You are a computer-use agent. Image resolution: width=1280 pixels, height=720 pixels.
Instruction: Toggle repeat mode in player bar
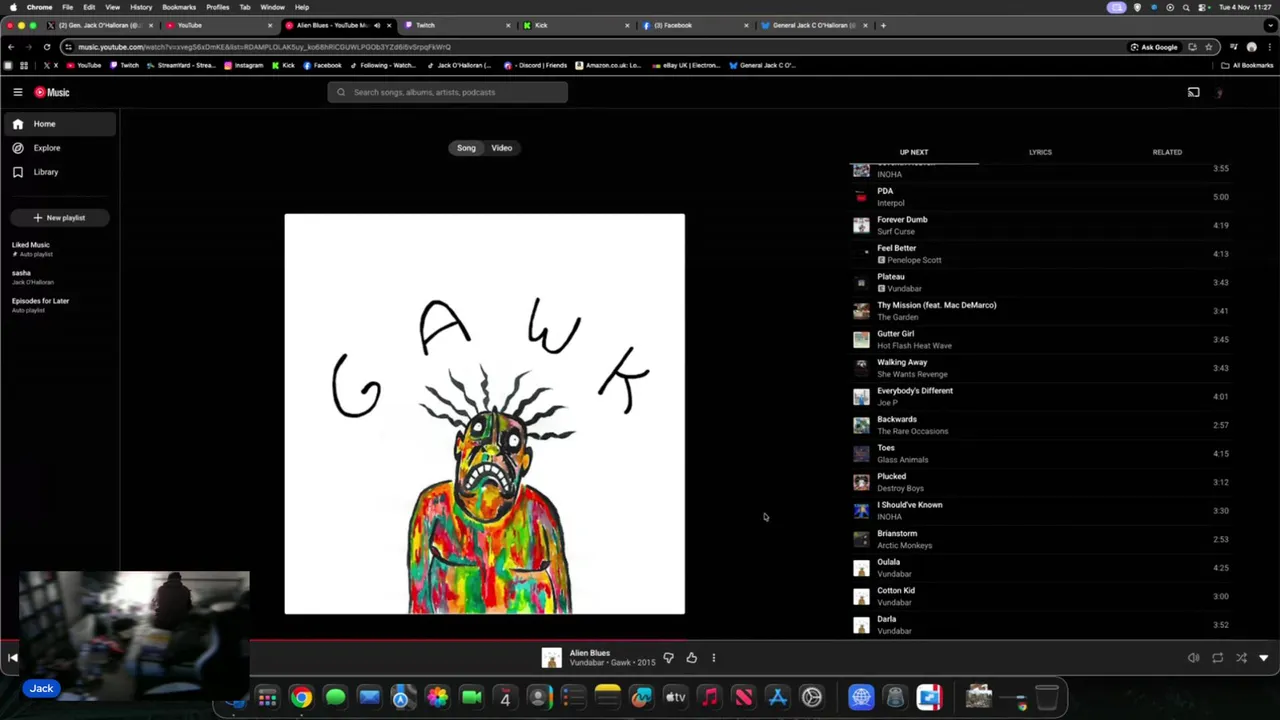[1217, 658]
